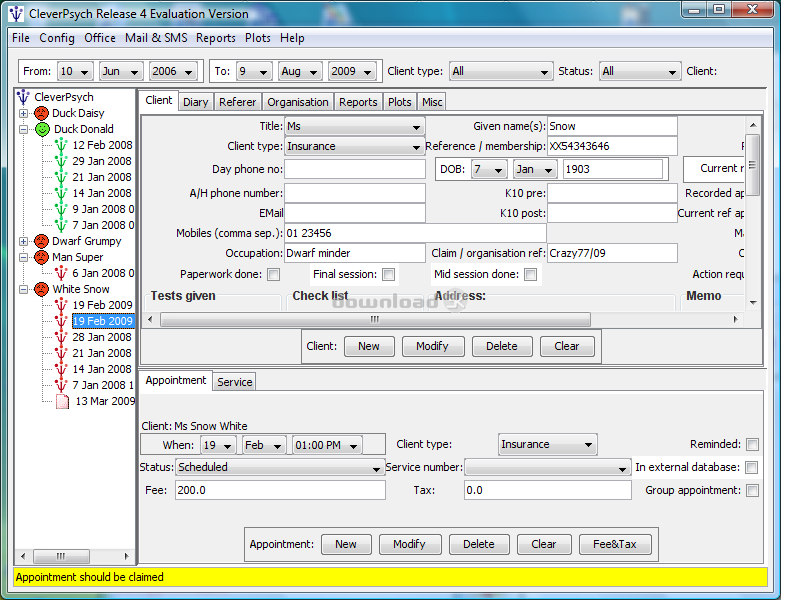Click the client form vertical scrollbar thumb
Viewport: 800px width, 600px height.
click(753, 165)
